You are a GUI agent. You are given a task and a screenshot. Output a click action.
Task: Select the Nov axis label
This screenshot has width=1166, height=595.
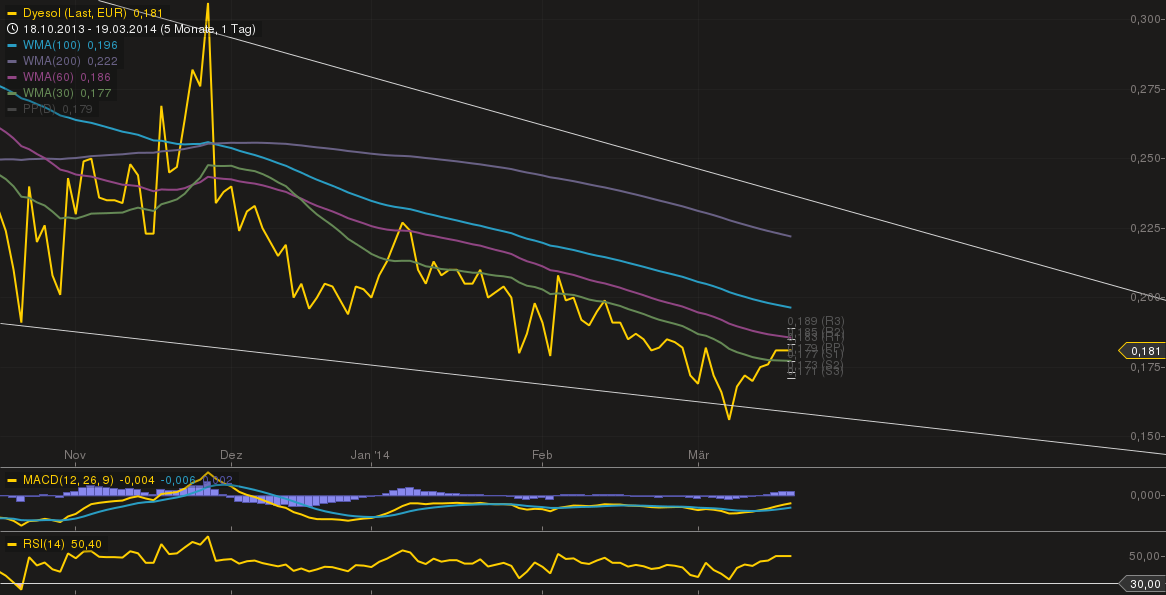[74, 454]
